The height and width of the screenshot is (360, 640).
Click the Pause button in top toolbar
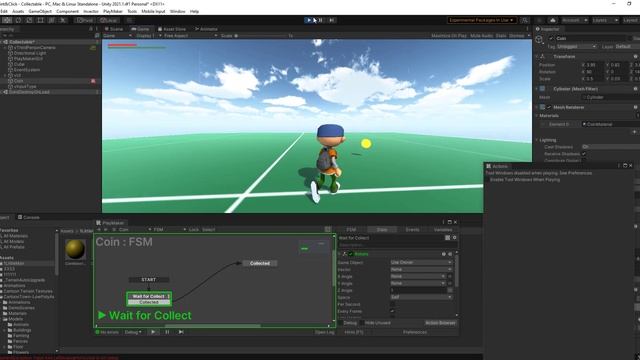(320, 20)
